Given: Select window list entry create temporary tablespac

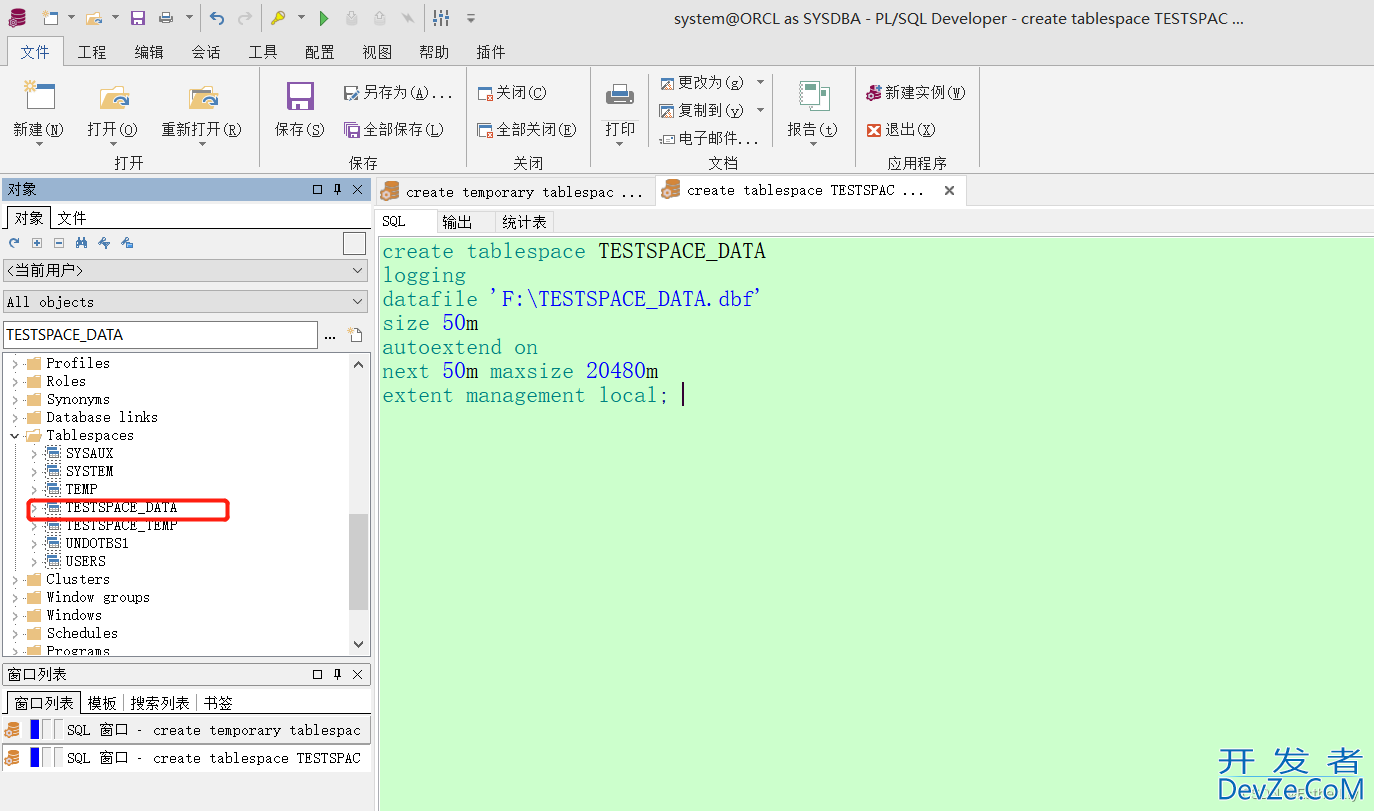Looking at the screenshot, I should (186, 730).
